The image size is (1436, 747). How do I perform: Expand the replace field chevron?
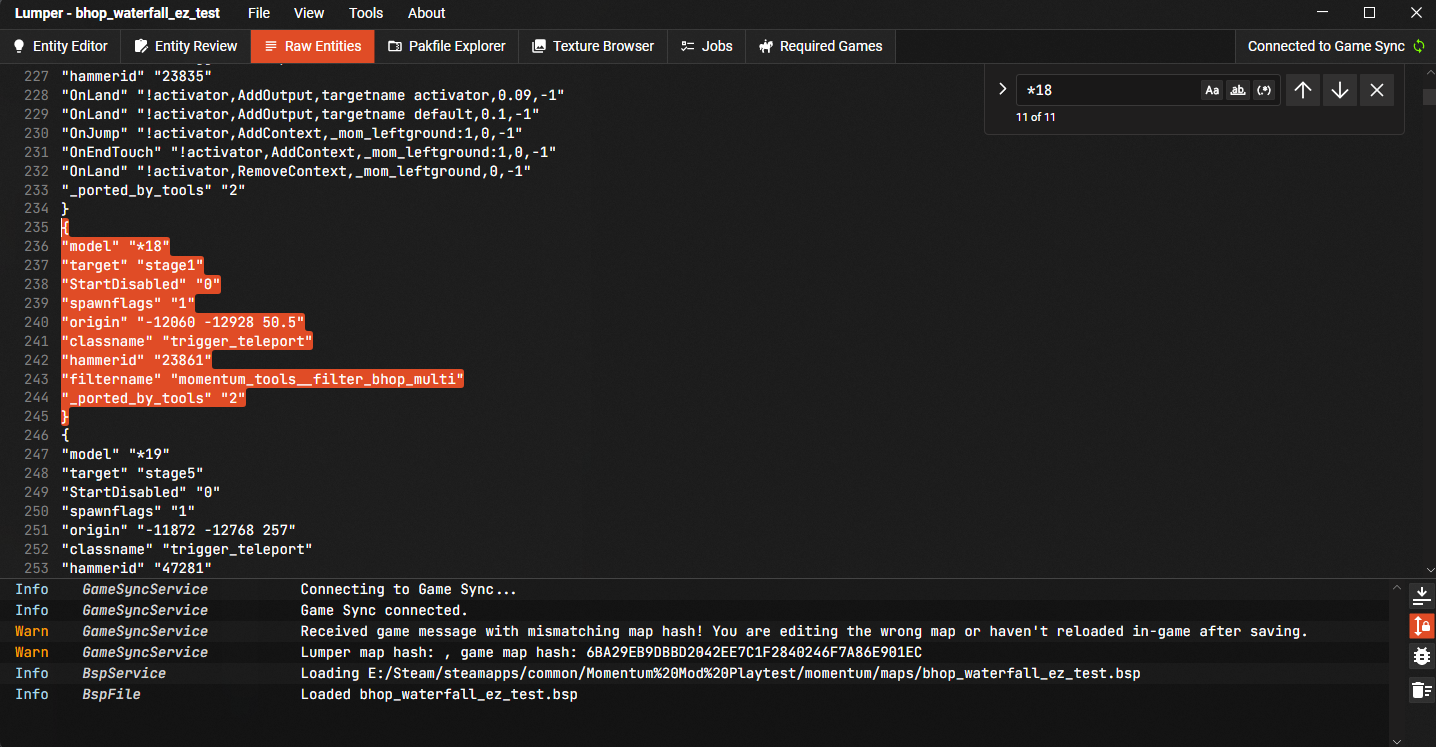click(1002, 89)
